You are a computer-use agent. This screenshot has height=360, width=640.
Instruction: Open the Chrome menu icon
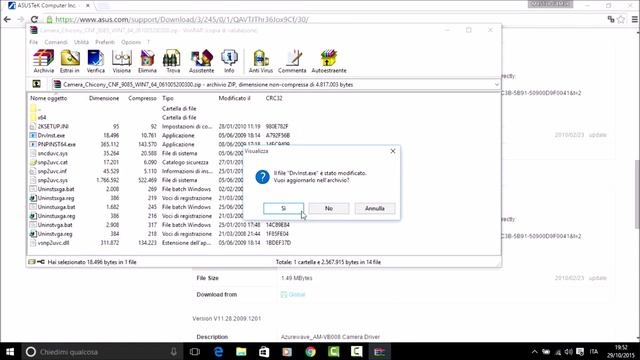pos(635,19)
